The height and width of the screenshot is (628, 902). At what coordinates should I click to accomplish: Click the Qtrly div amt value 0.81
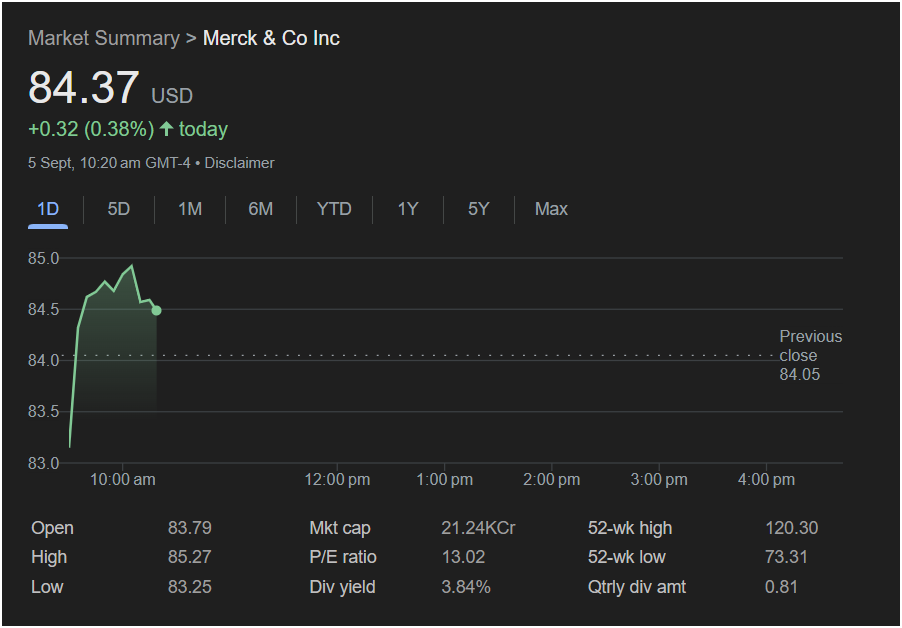(x=781, y=587)
